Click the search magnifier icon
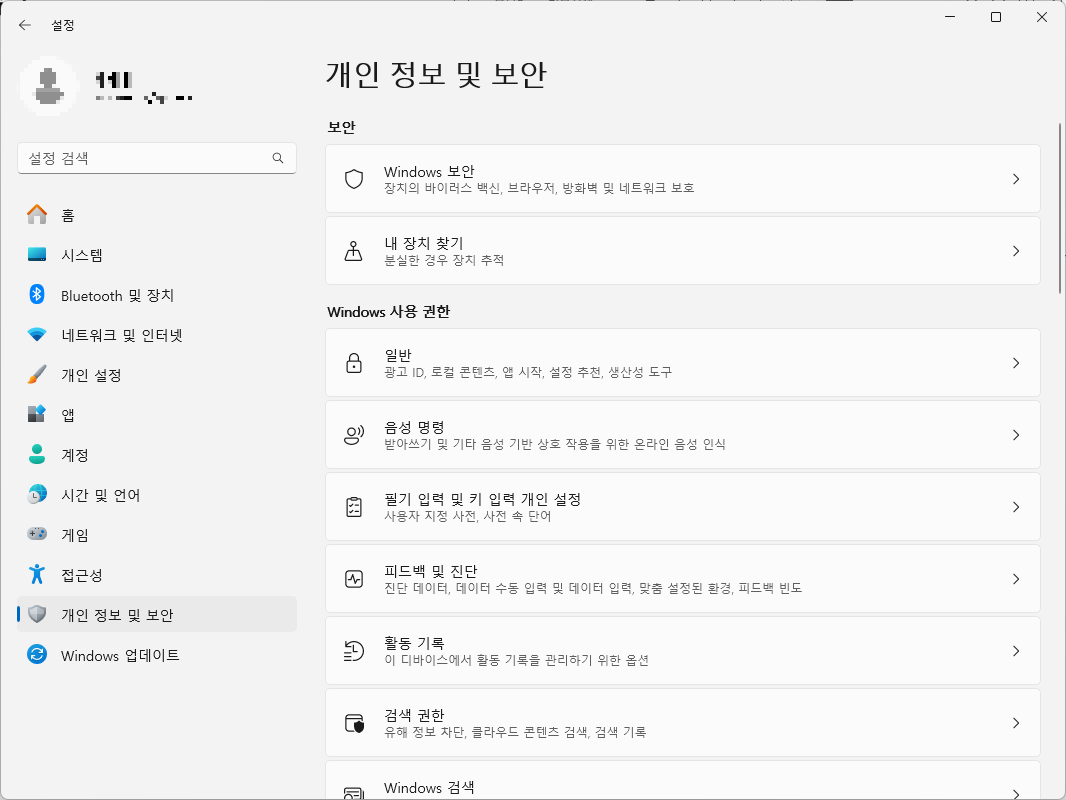 (277, 158)
